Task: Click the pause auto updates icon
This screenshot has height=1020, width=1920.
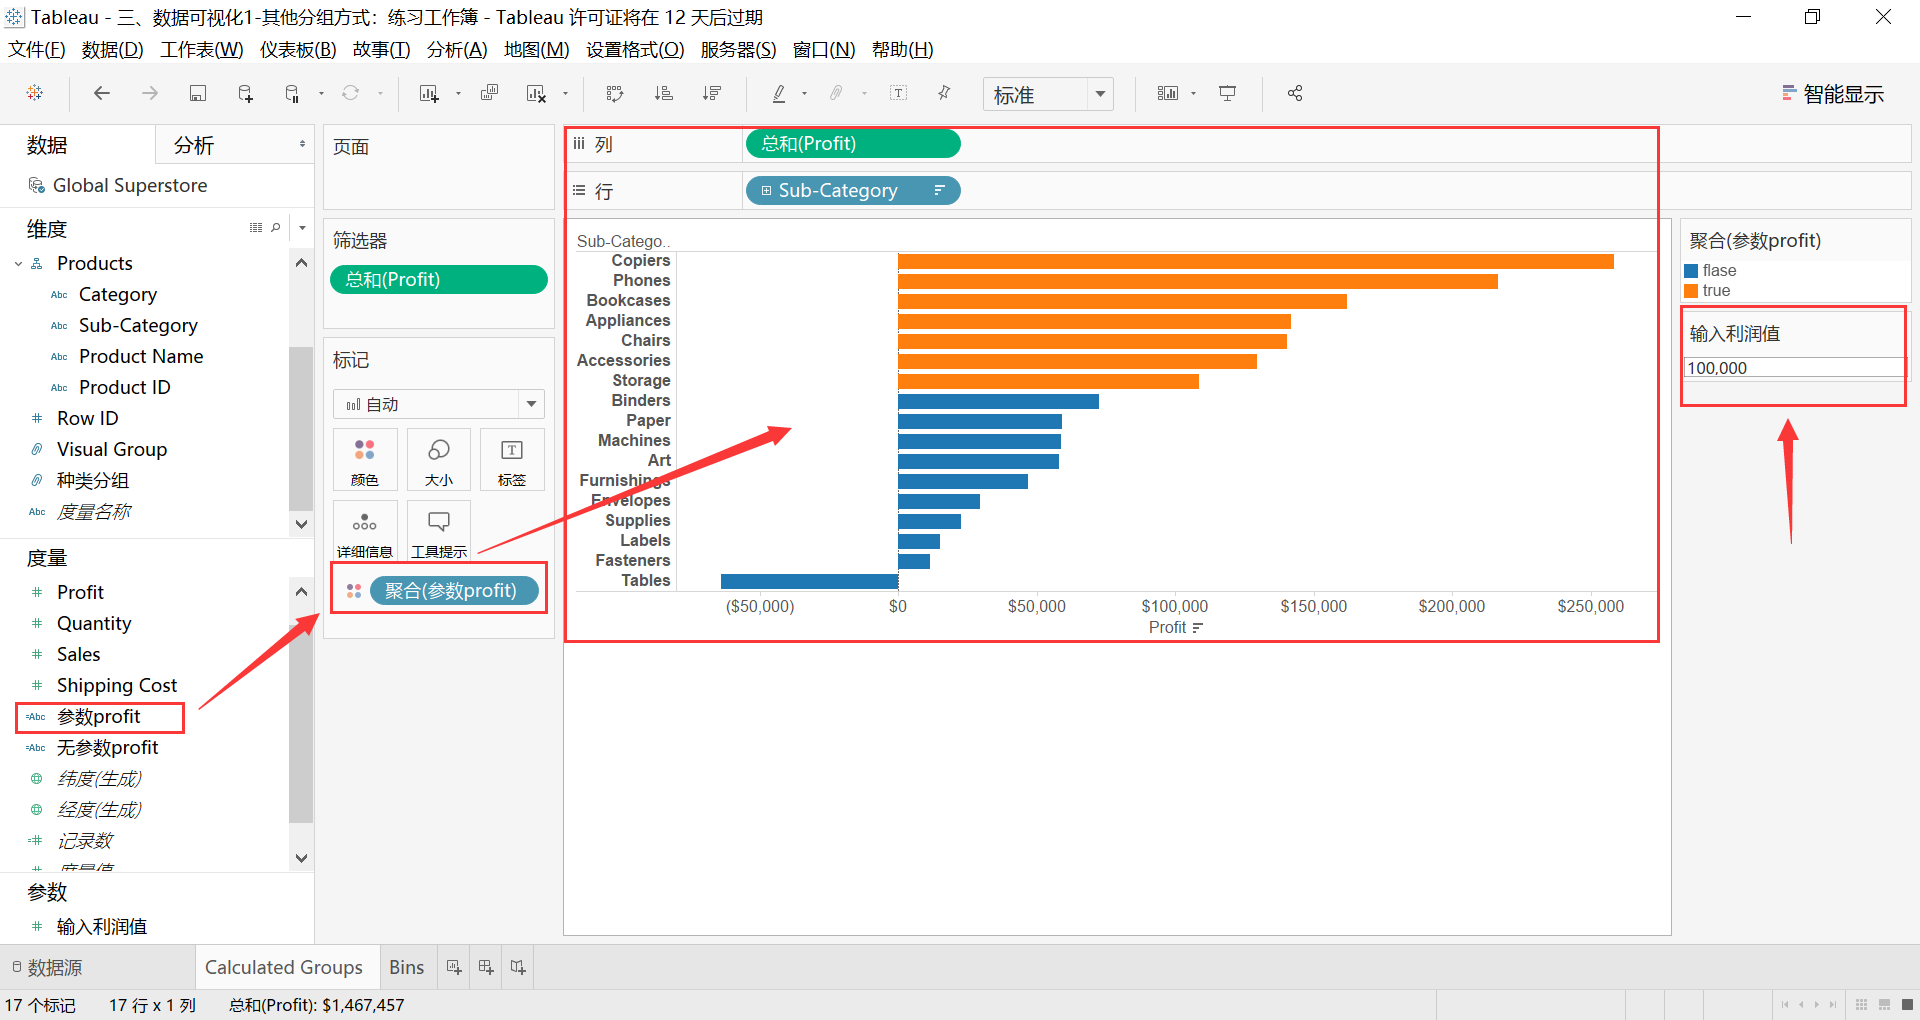Action: 292,93
